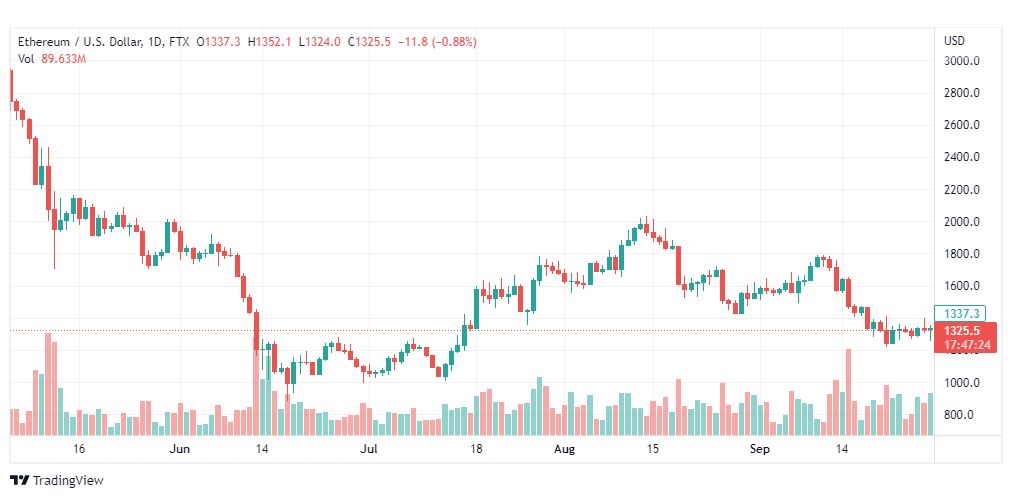1012x498 pixels.
Task: Click the 17:47:24 countdown timer label
Action: click(966, 345)
